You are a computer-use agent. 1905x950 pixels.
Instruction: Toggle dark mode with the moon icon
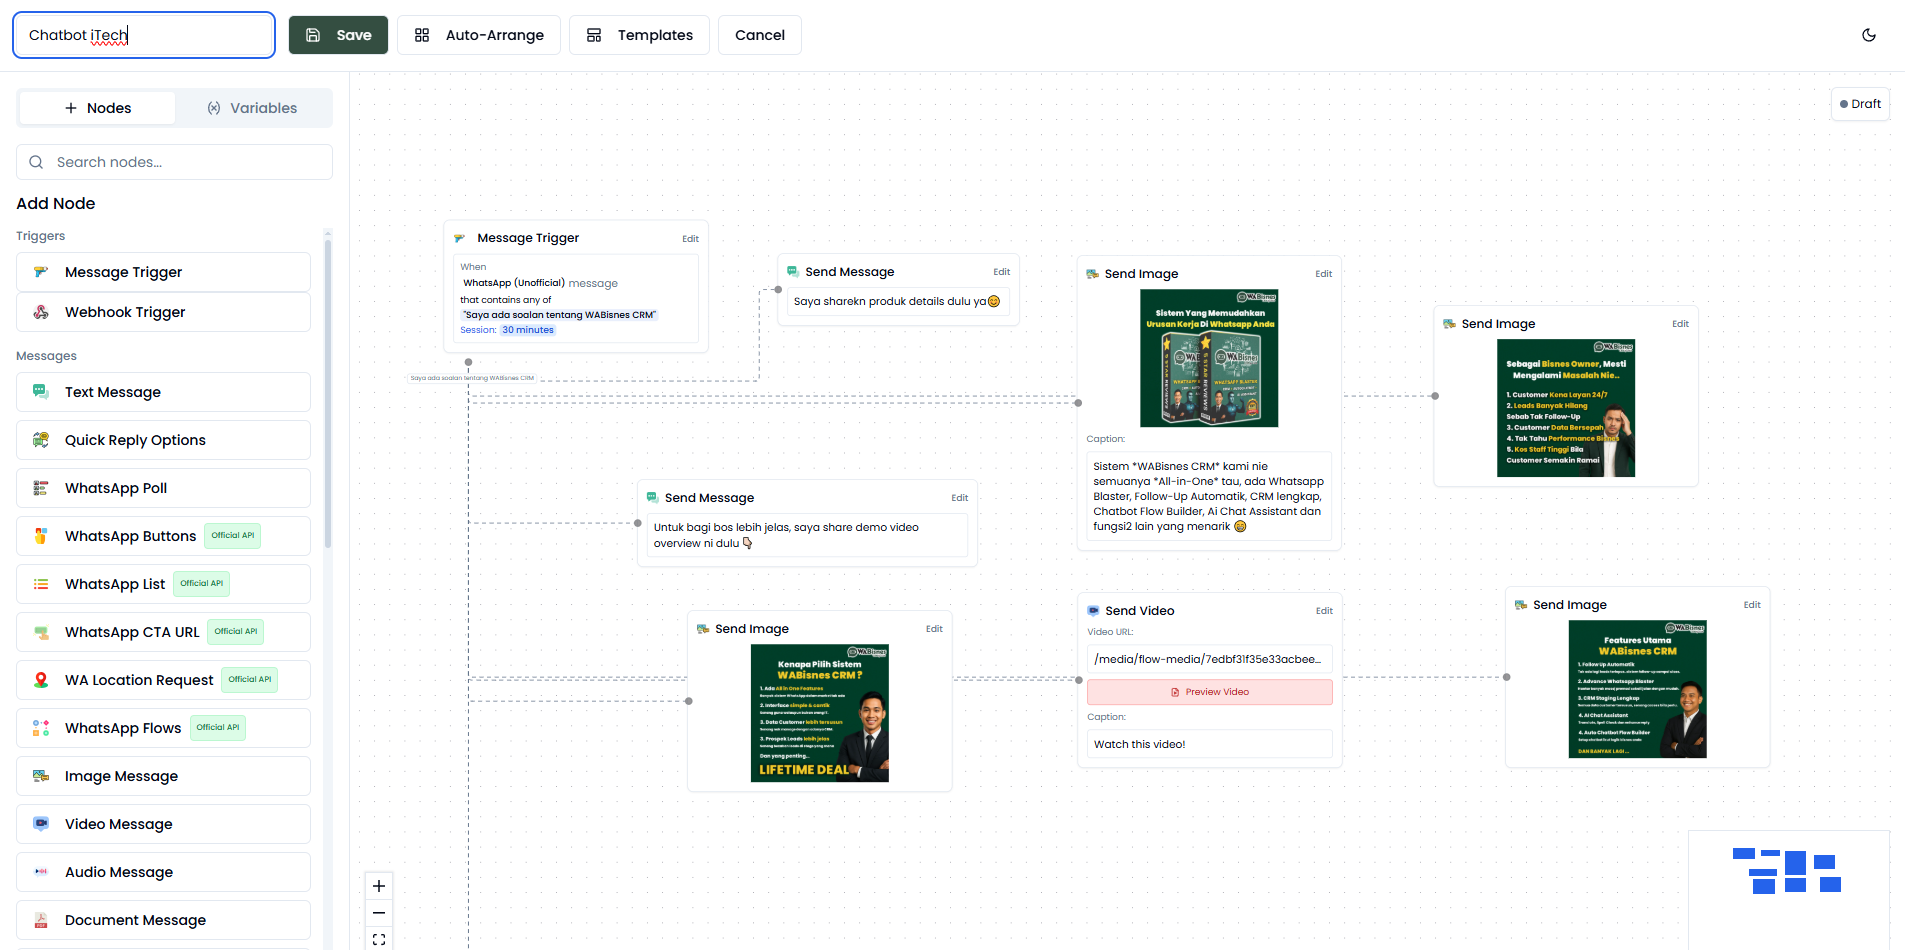coord(1869,34)
